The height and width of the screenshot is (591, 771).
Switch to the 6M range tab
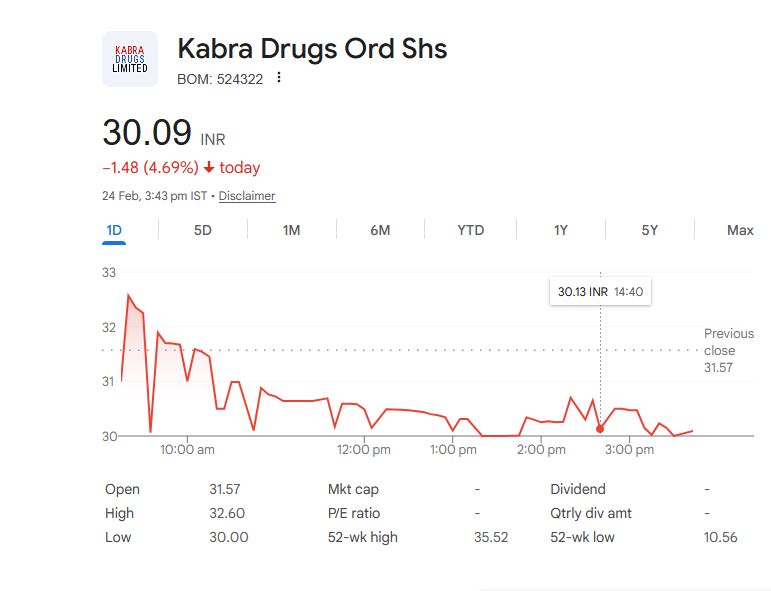coord(380,230)
